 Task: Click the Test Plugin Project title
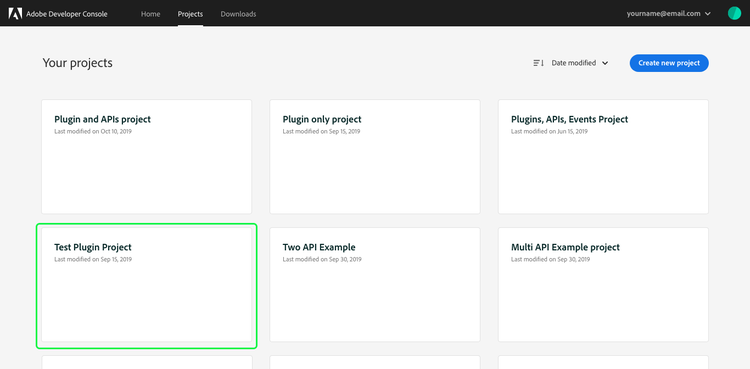(x=93, y=247)
